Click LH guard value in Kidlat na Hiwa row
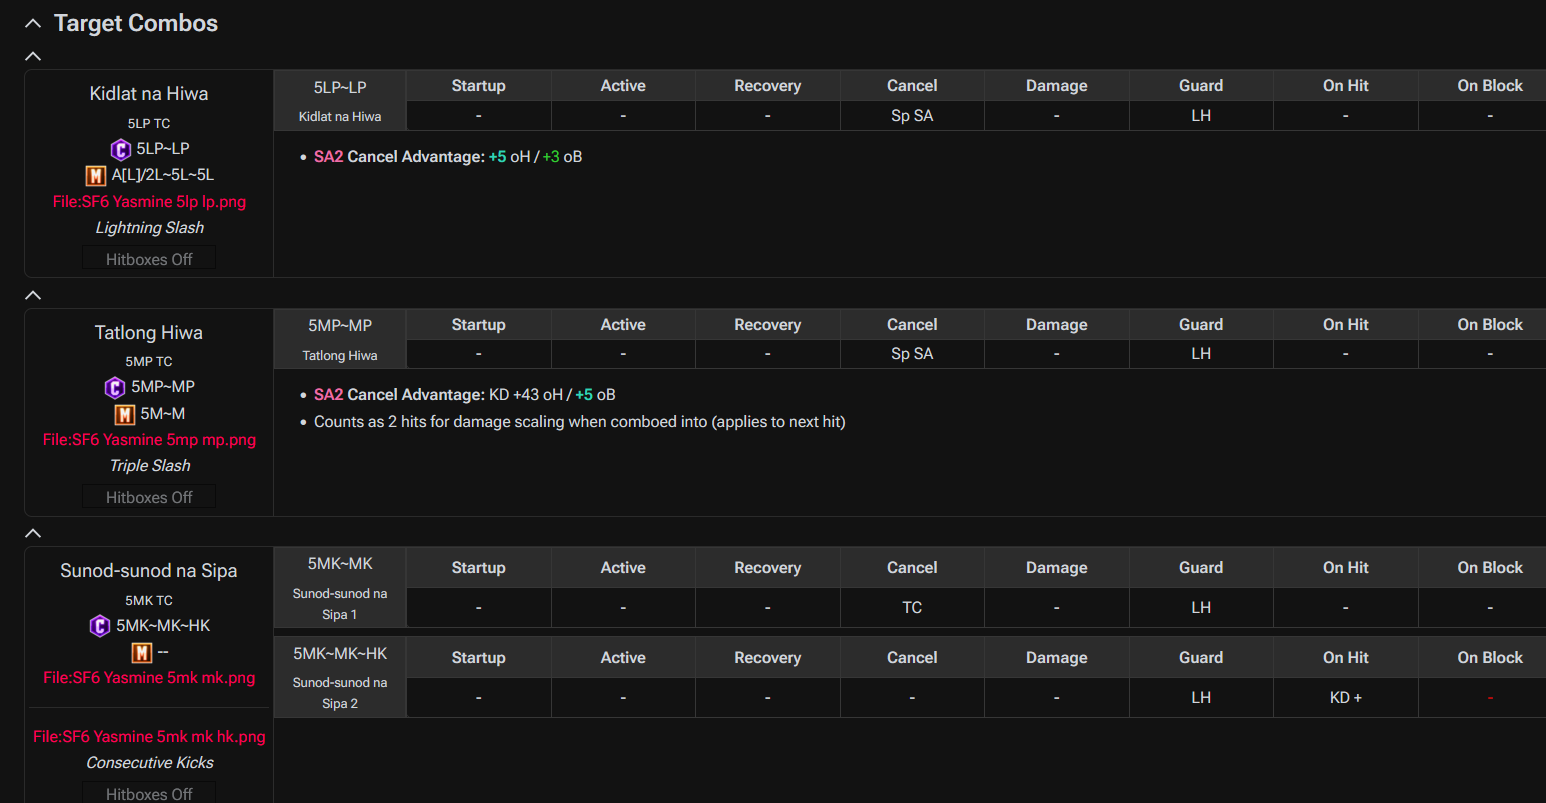The width and height of the screenshot is (1546, 803). click(x=1201, y=116)
